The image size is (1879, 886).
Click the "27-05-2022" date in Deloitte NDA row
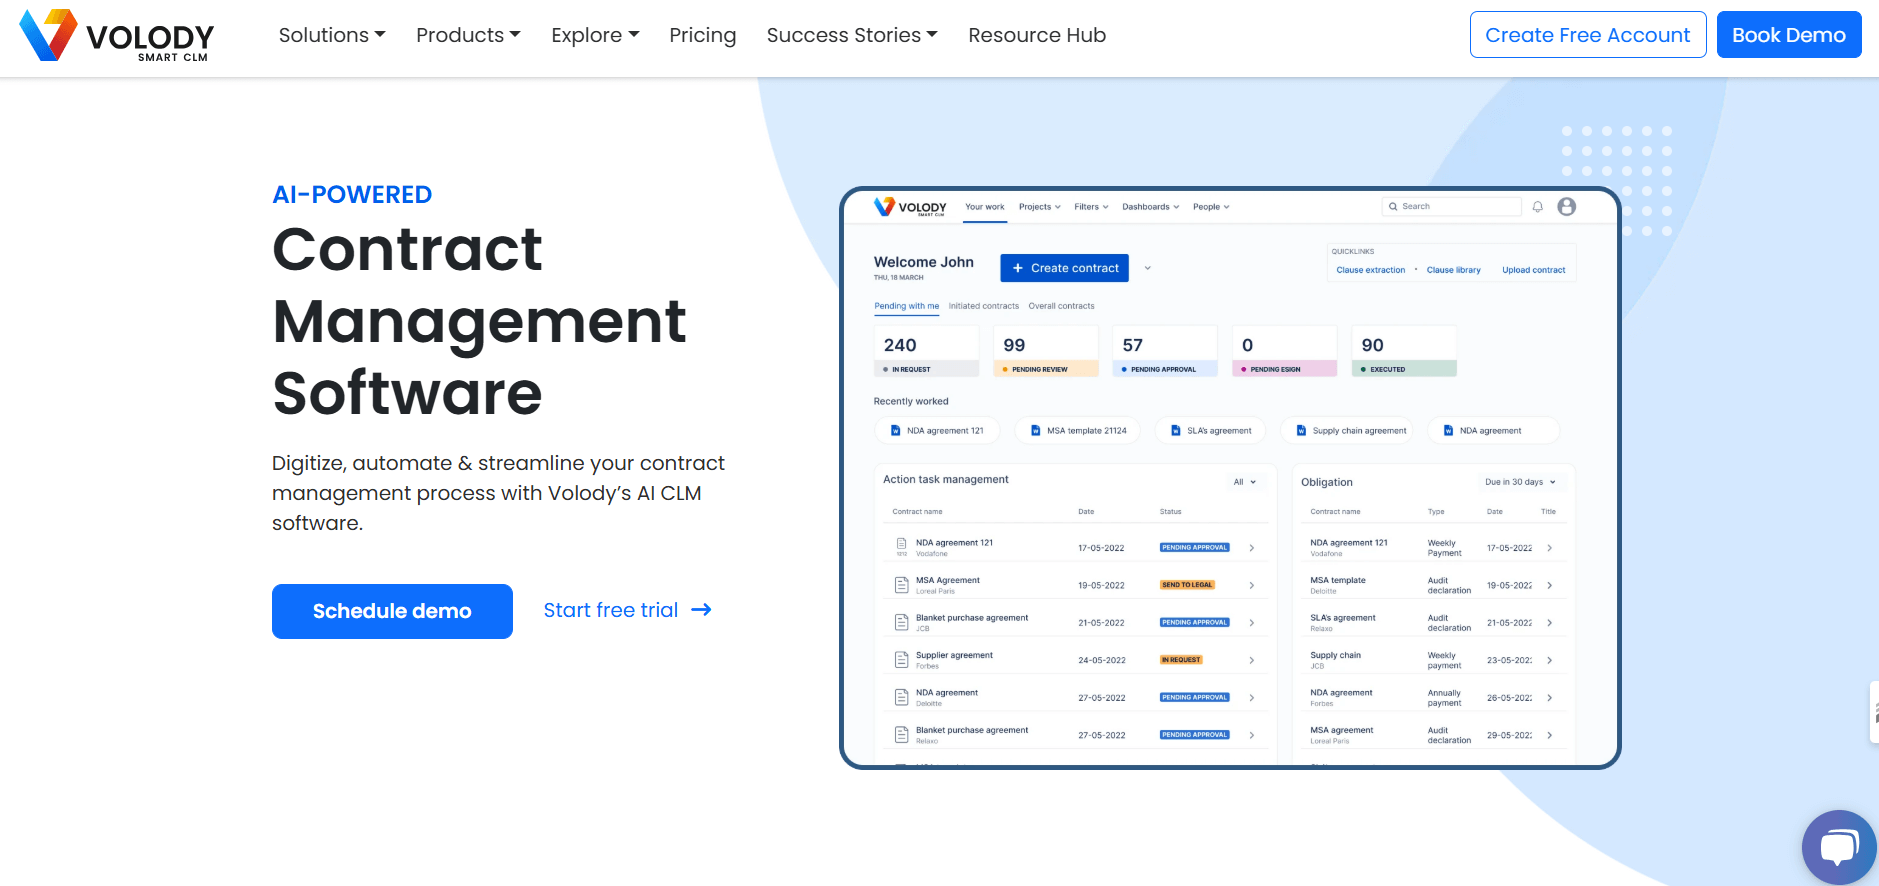point(1101,698)
